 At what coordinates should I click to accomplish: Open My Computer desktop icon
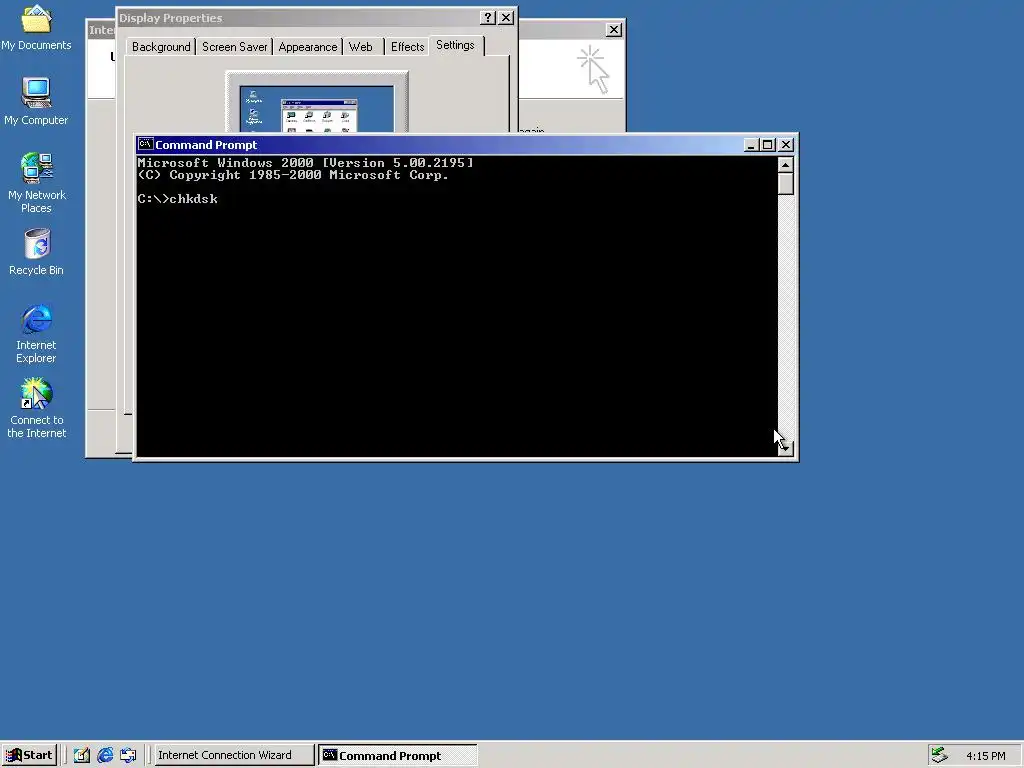point(36,101)
